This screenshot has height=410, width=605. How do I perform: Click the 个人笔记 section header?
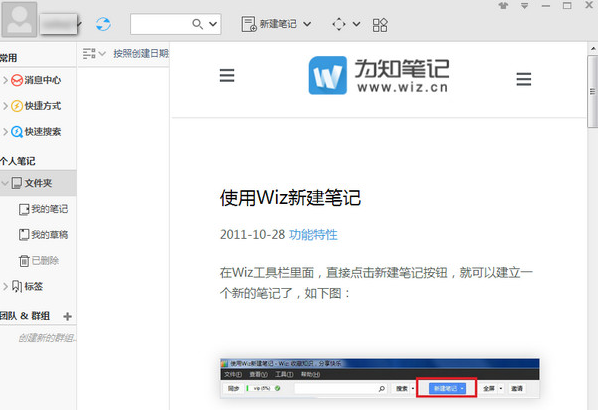pyautogui.click(x=18, y=161)
